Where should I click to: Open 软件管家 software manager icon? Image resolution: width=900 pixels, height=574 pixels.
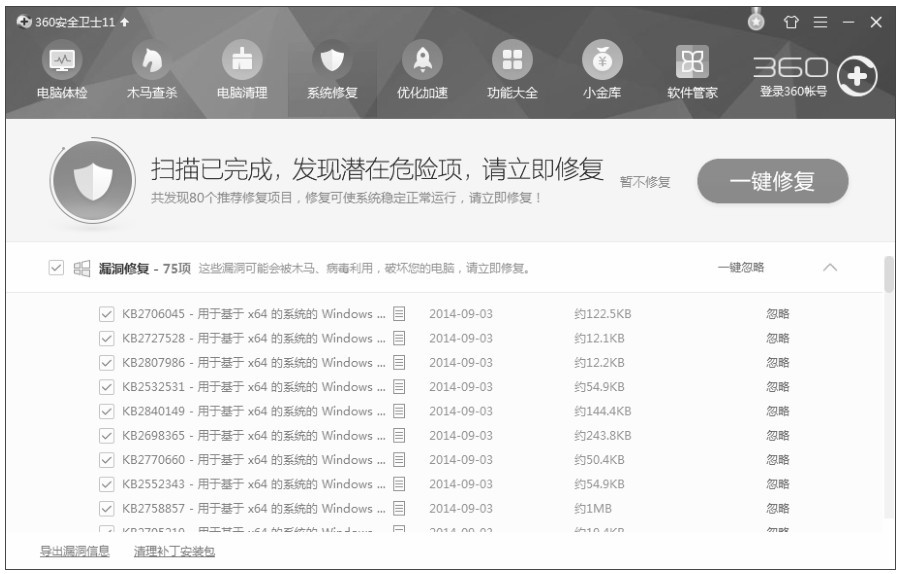[x=692, y=61]
